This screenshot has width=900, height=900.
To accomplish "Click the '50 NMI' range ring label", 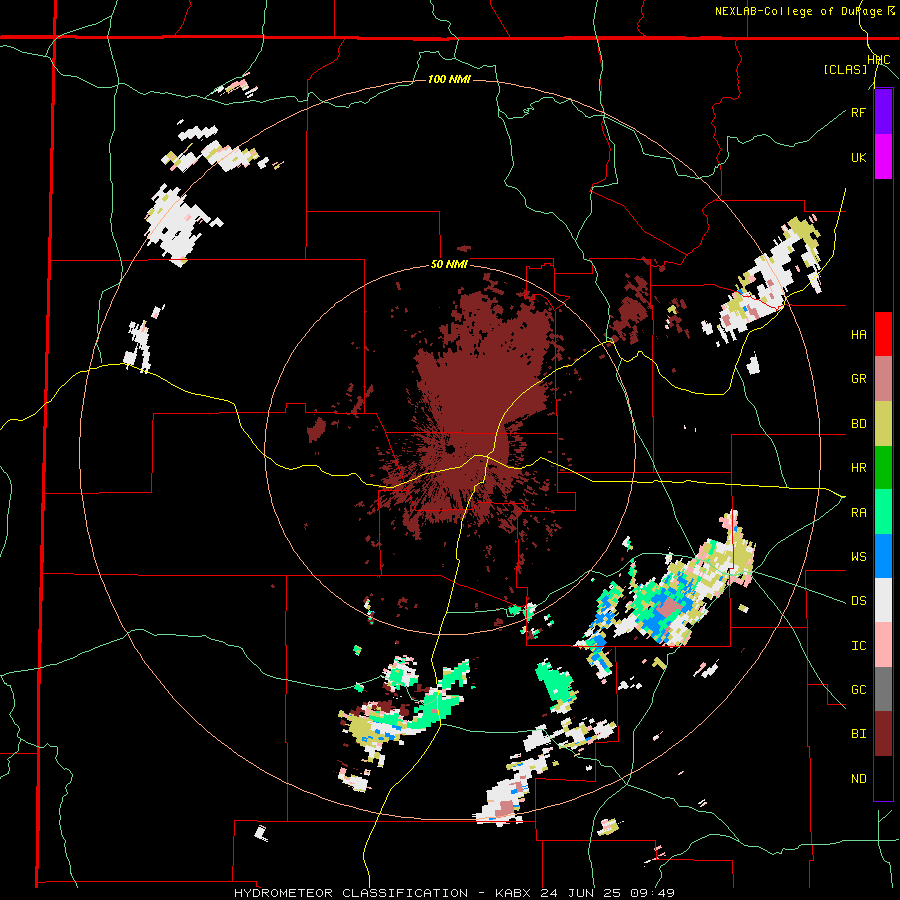I will click(449, 265).
